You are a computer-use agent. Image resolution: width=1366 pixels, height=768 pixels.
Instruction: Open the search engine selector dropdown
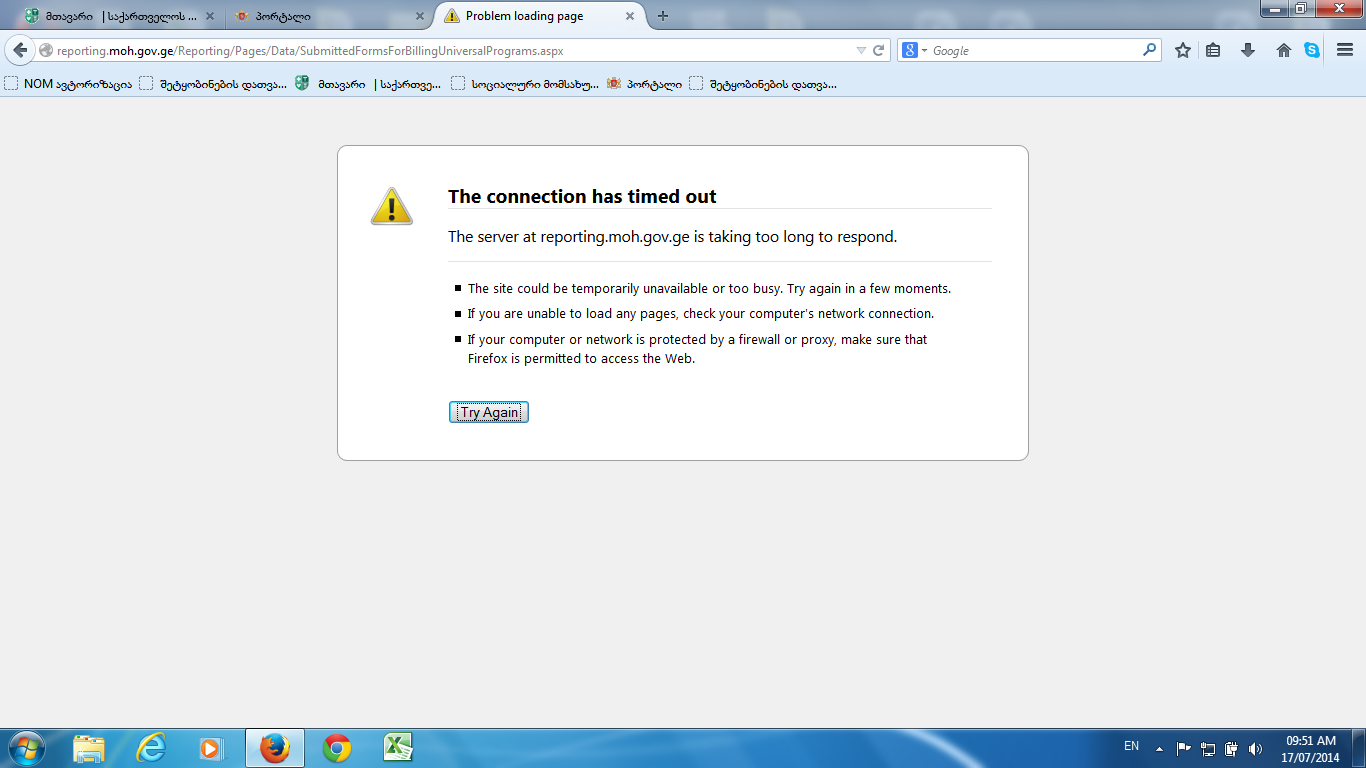915,50
